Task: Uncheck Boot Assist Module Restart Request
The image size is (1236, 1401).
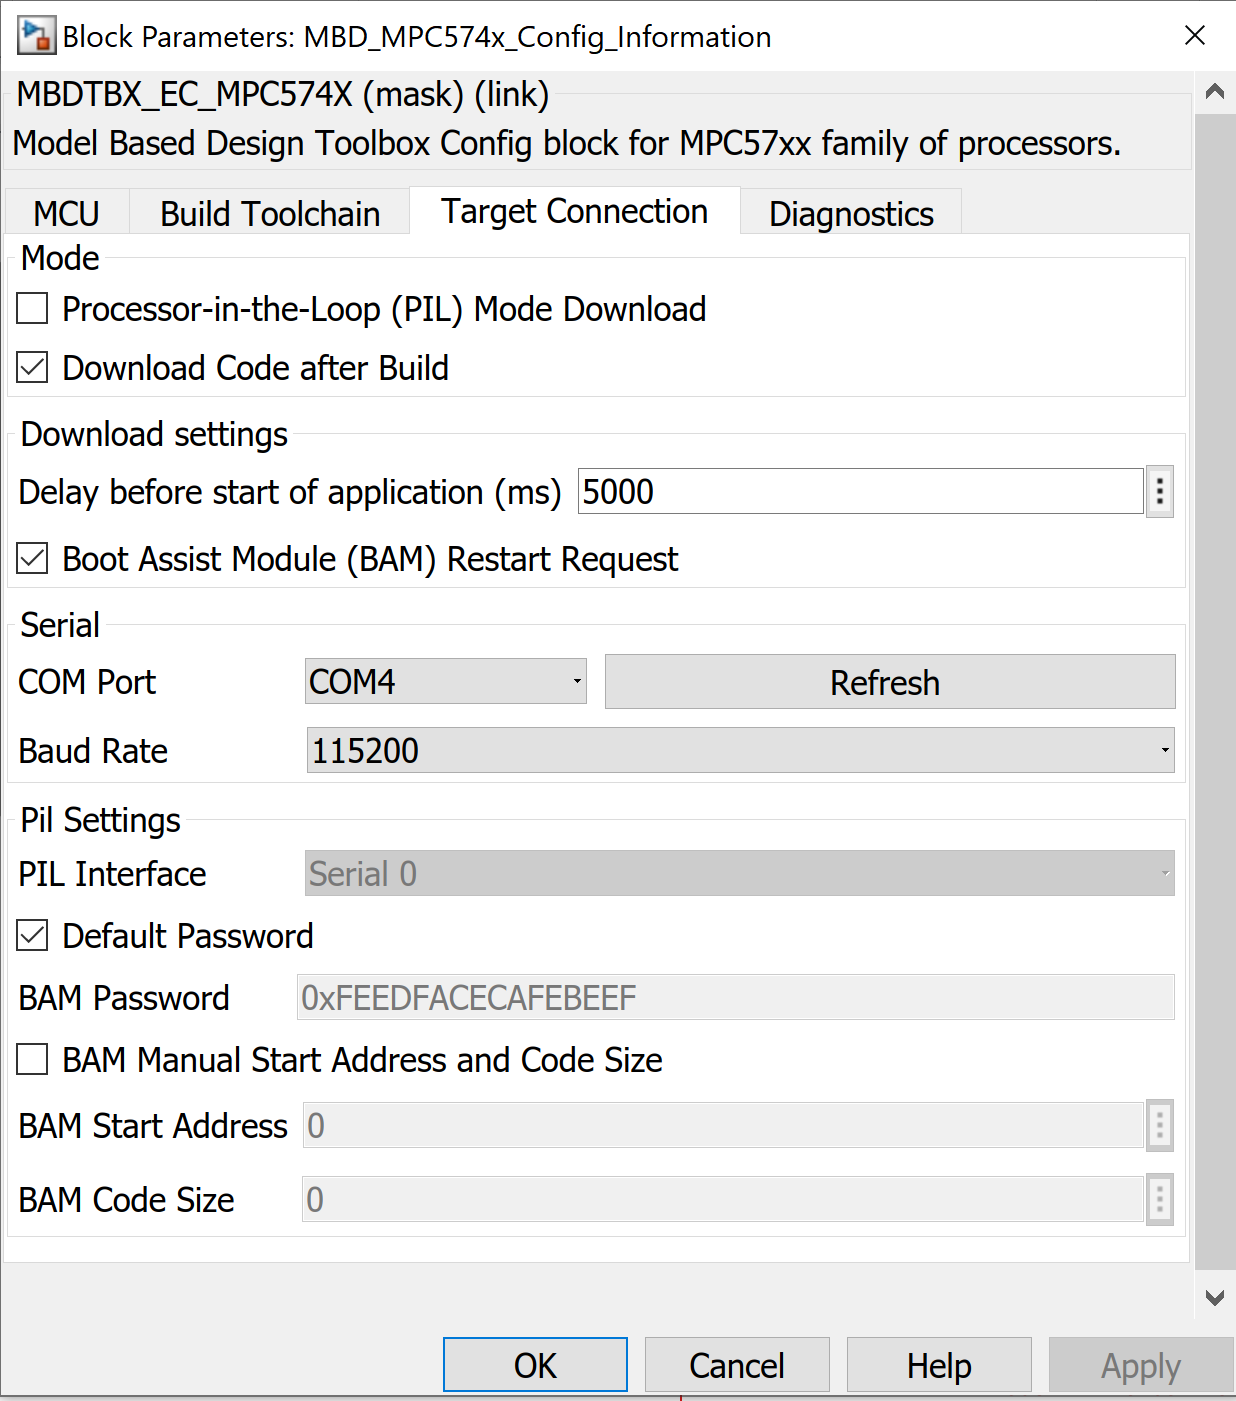Action: tap(31, 559)
